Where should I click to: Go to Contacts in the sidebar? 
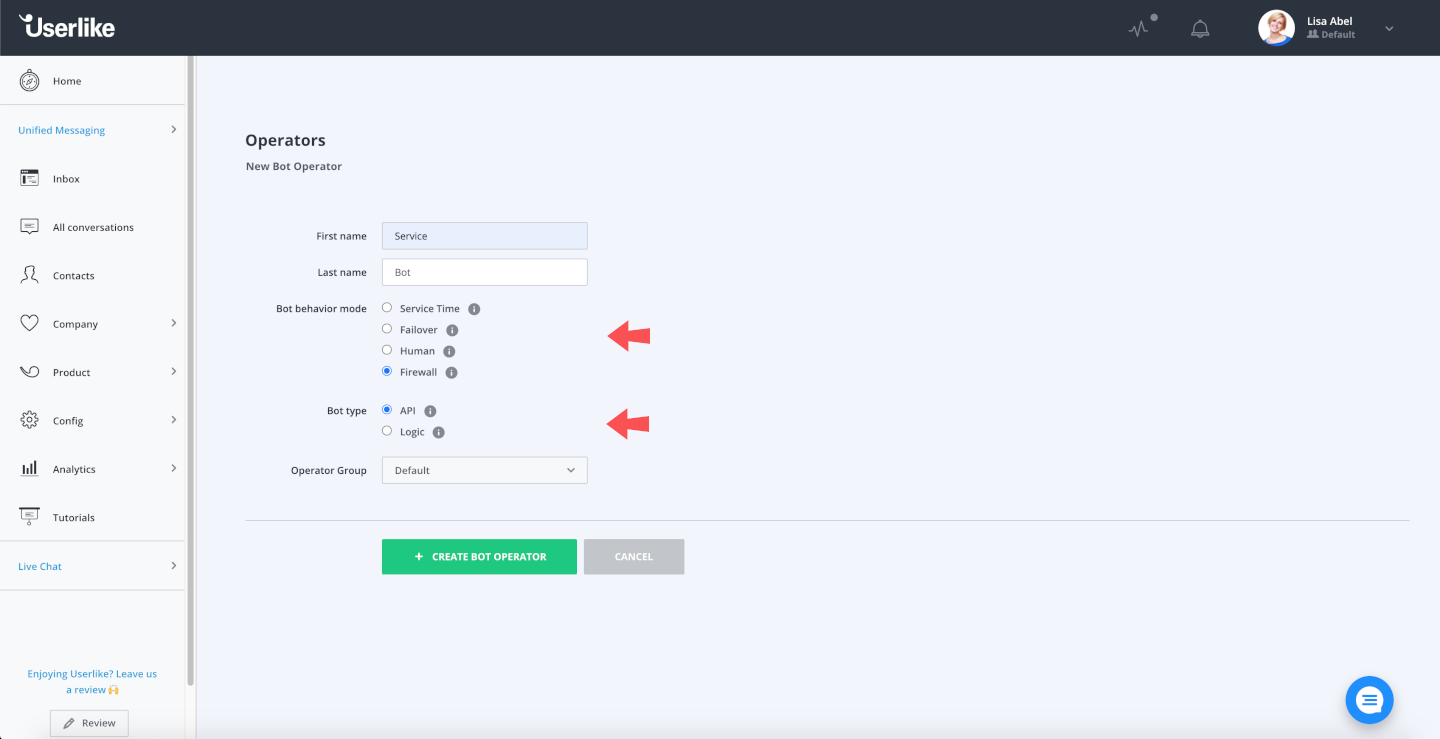pyautogui.click(x=73, y=275)
